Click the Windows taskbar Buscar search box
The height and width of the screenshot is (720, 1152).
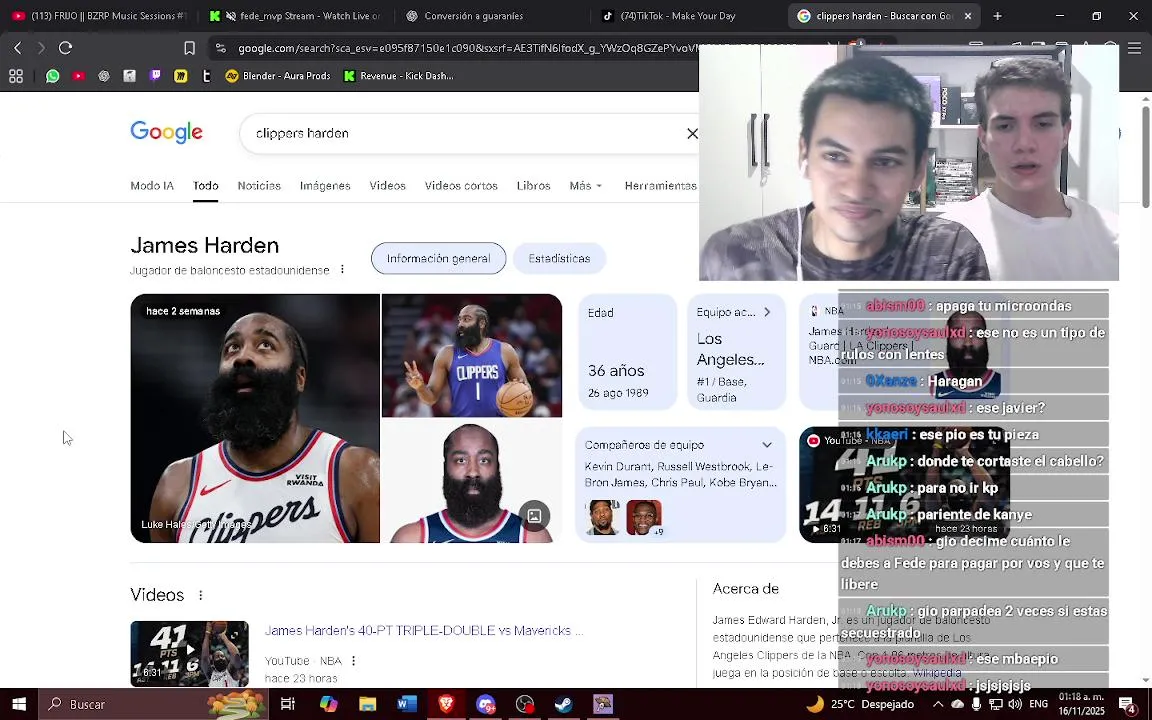pos(153,704)
